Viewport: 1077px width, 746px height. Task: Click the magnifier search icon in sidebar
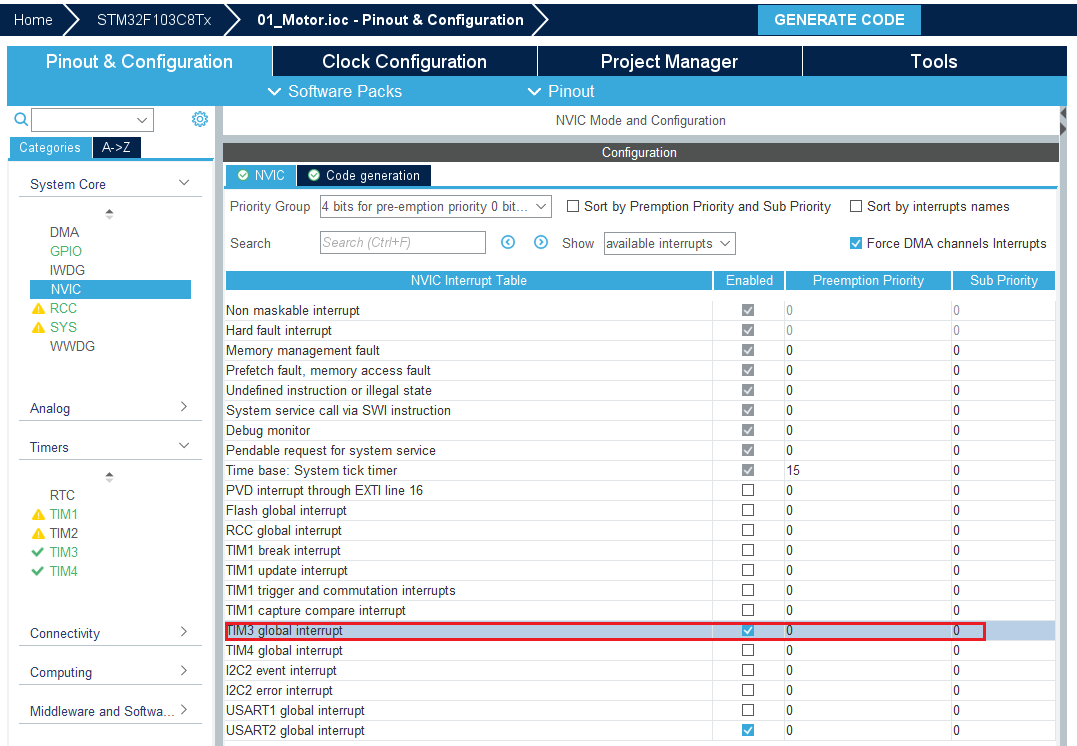pos(21,120)
